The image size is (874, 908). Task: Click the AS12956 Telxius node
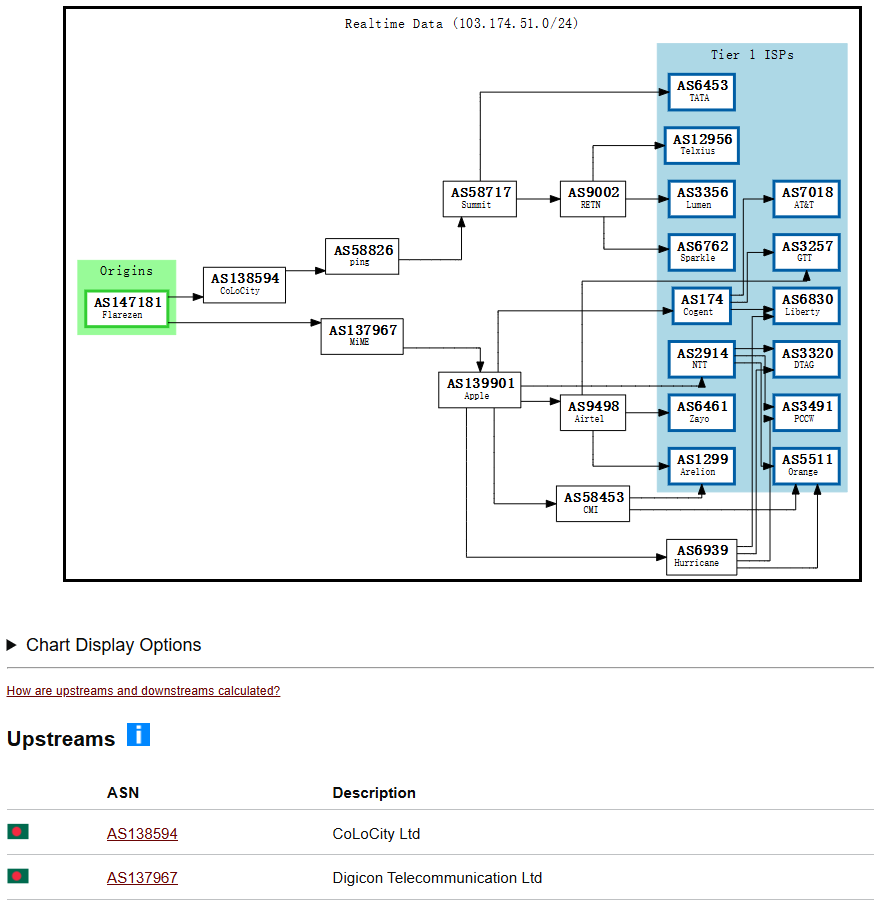click(x=701, y=145)
